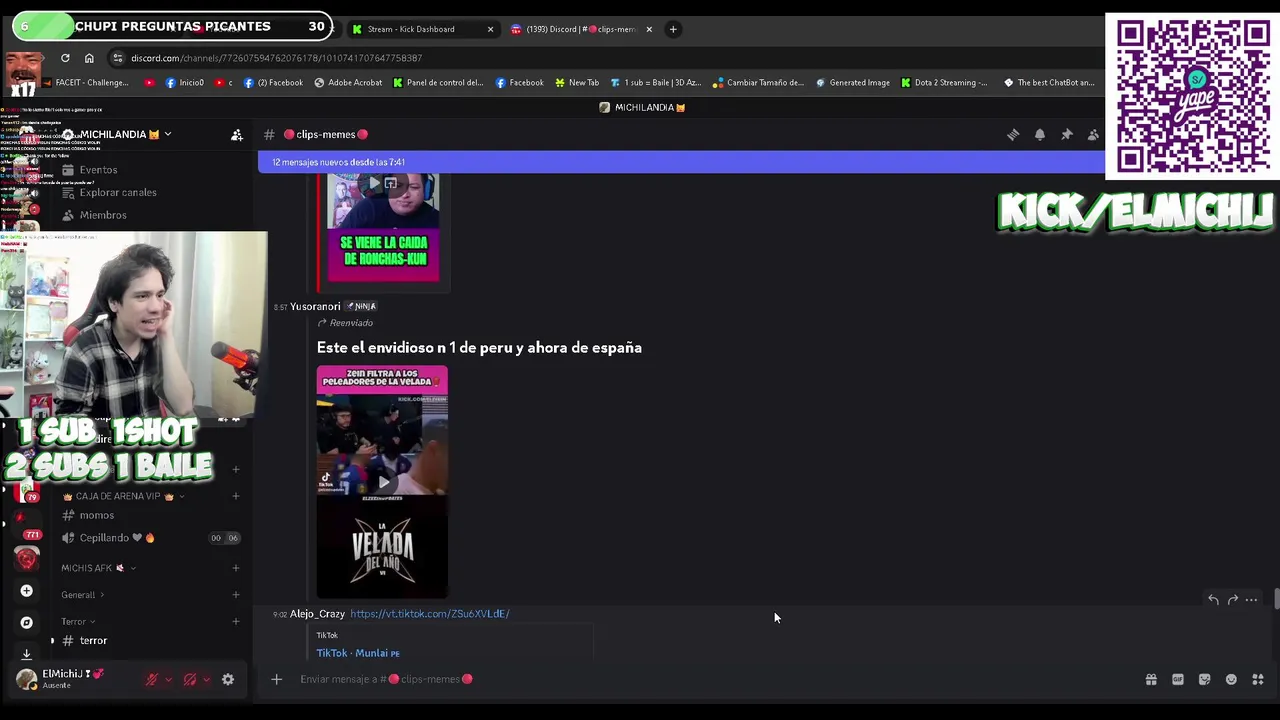Open Adobe Acrobat bookmark
Viewport: 1280px width, 720px height.
348,83
